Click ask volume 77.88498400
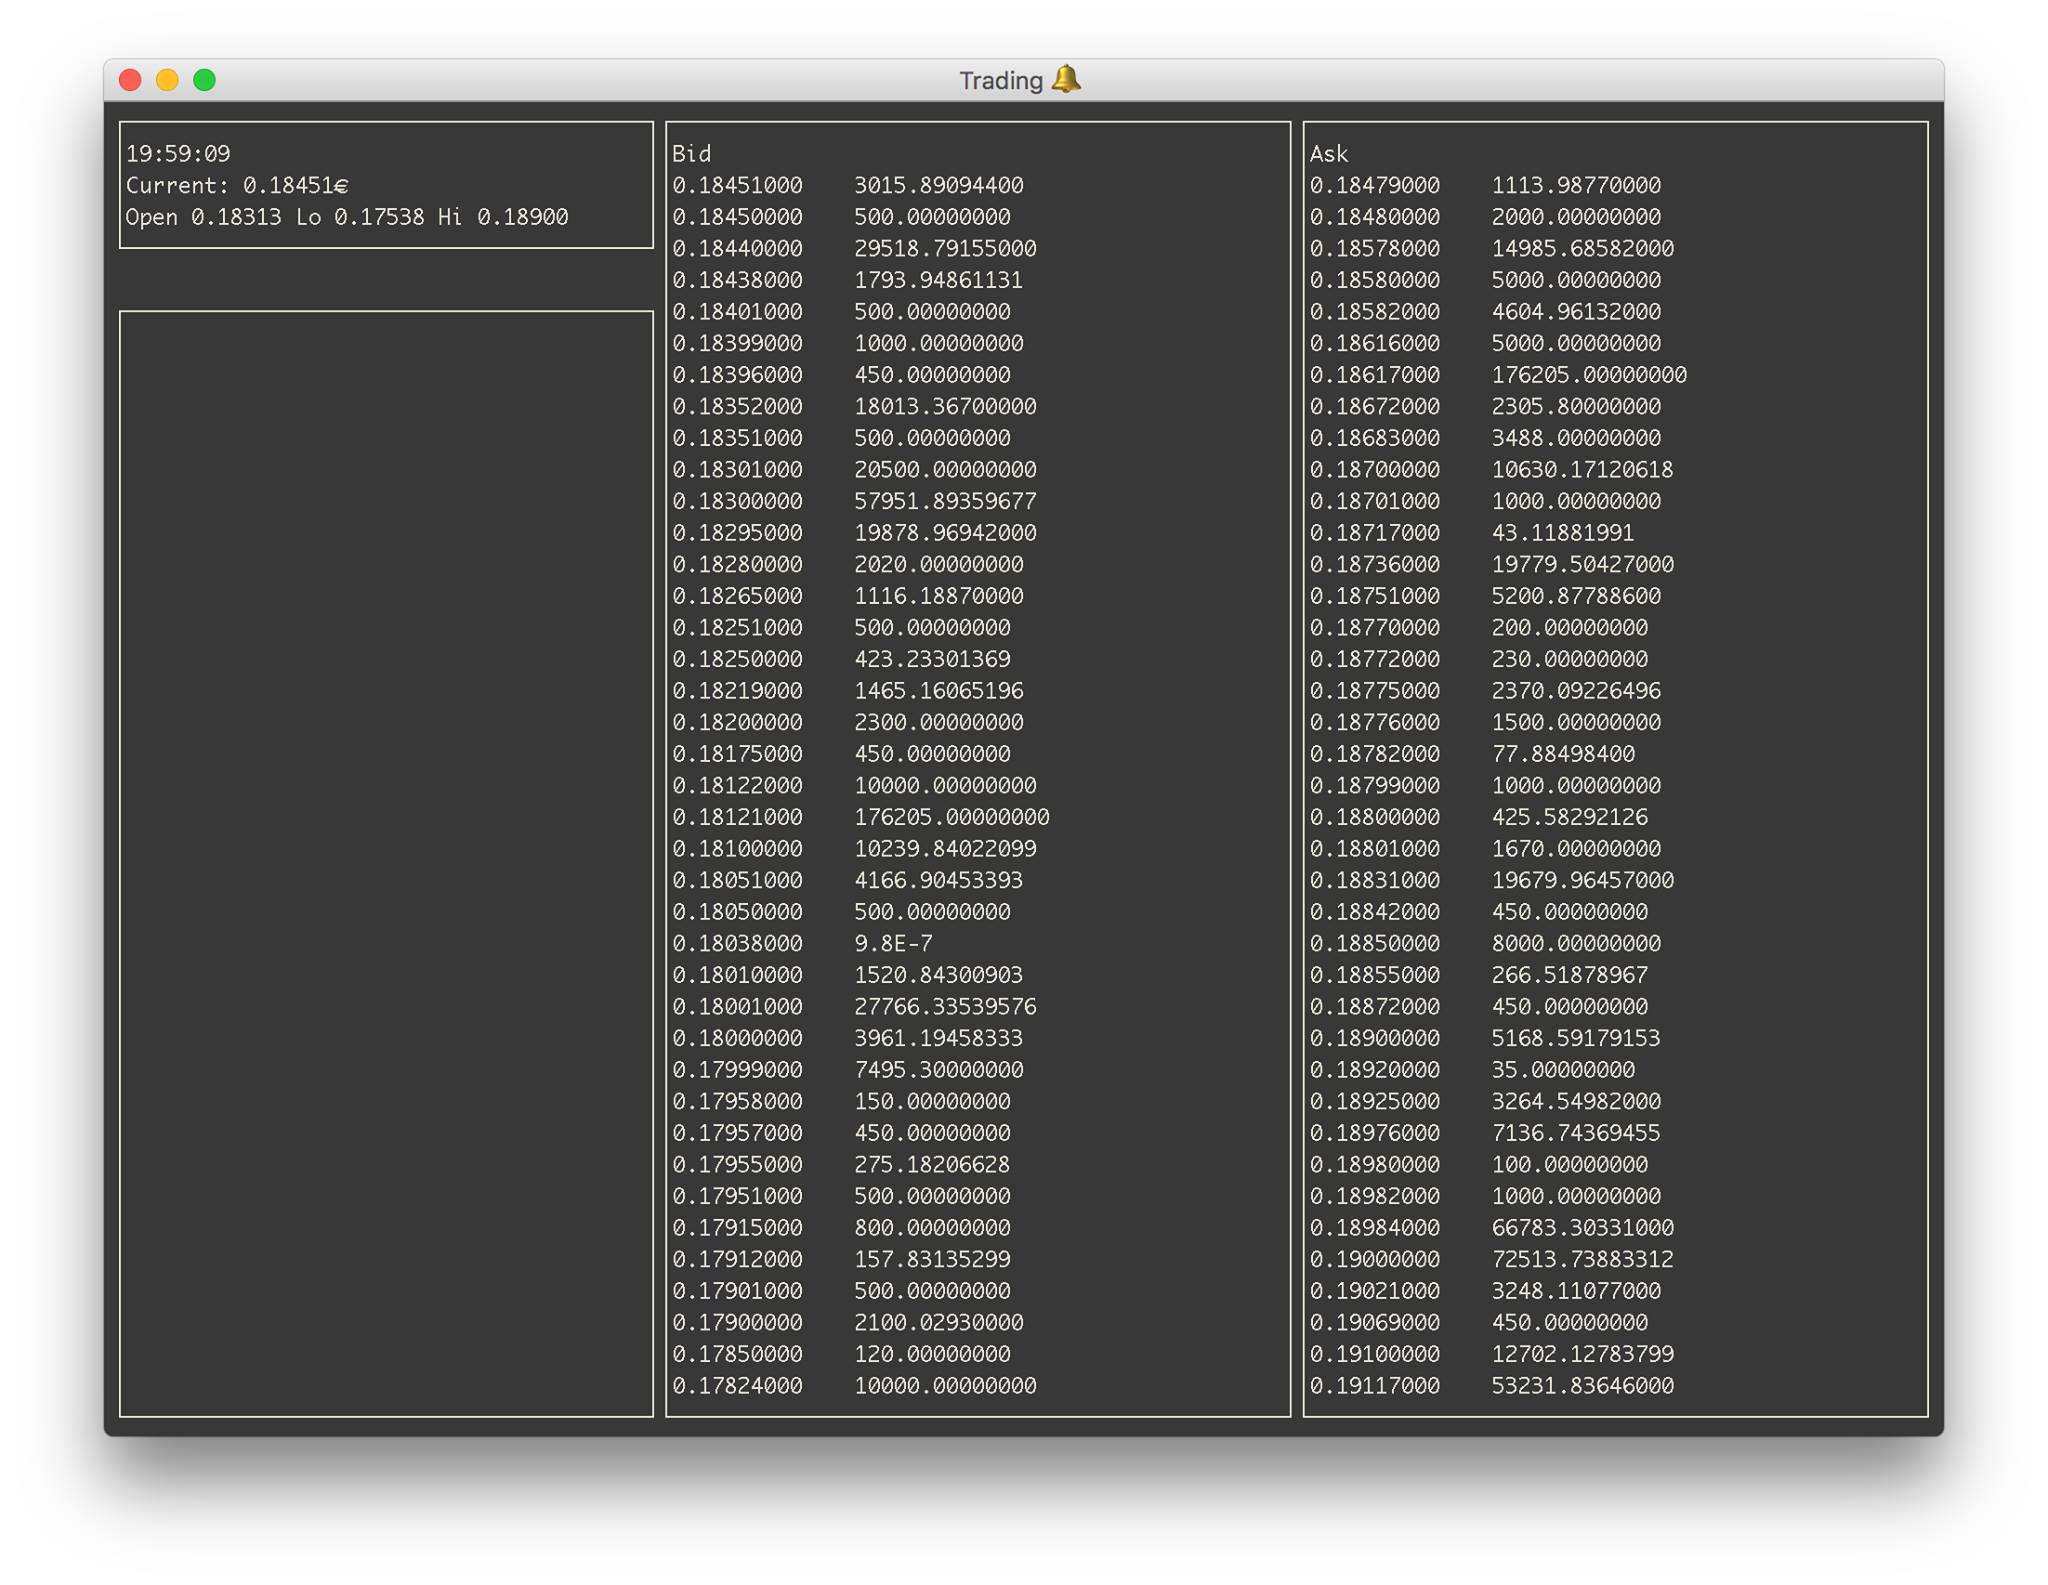Image resolution: width=2048 pixels, height=1585 pixels. point(1563,754)
